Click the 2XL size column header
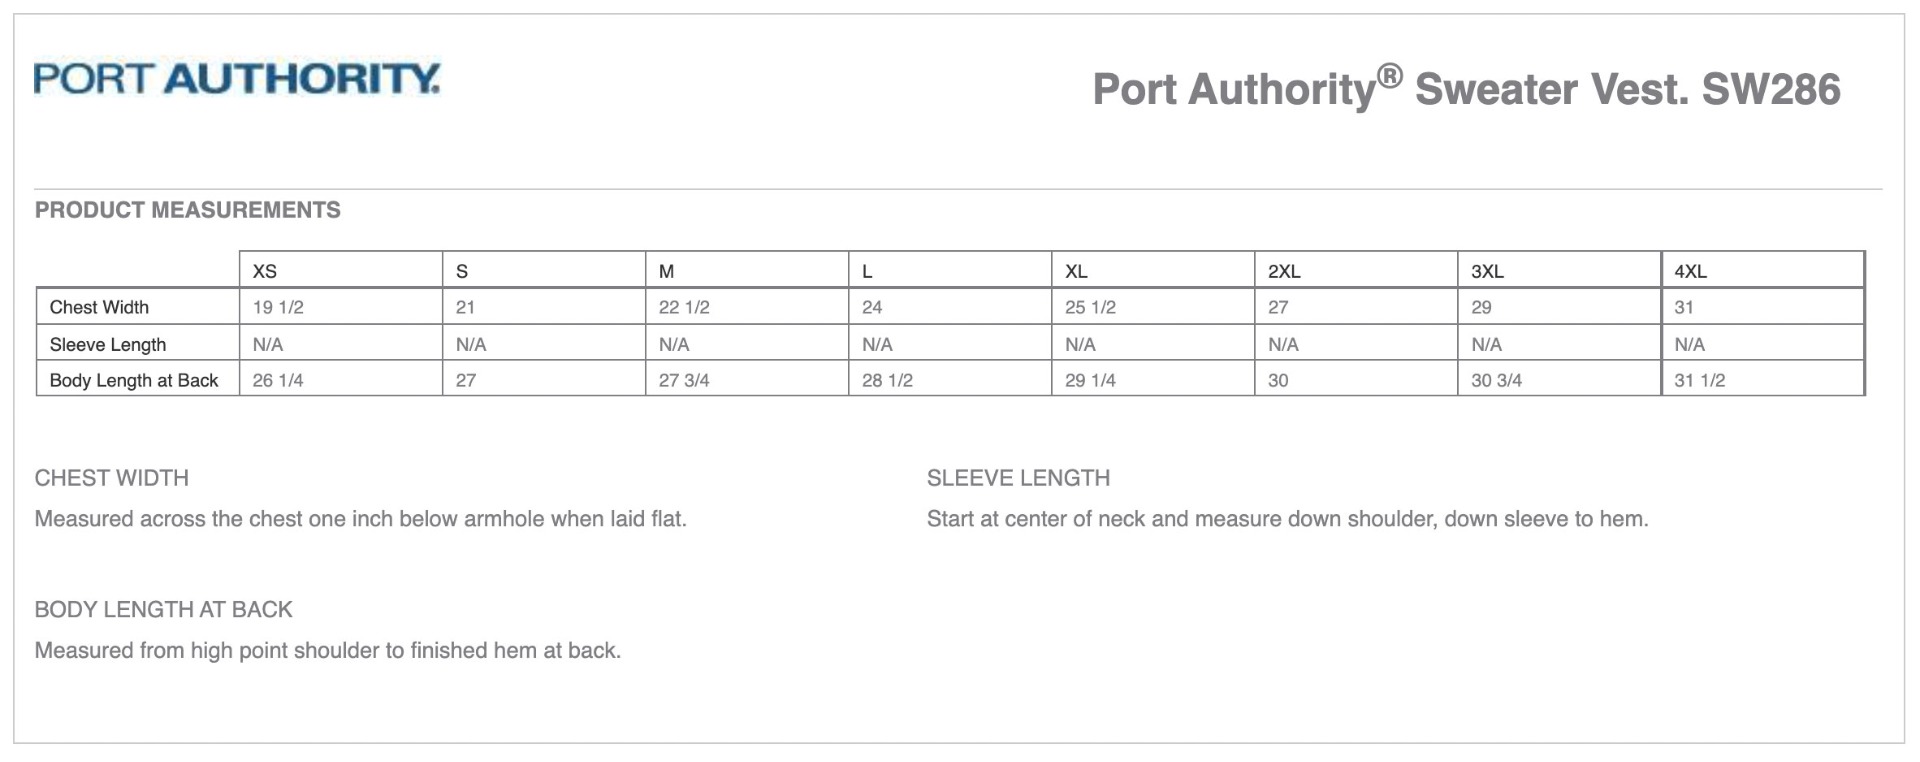This screenshot has height=762, width=1920. pos(1284,271)
